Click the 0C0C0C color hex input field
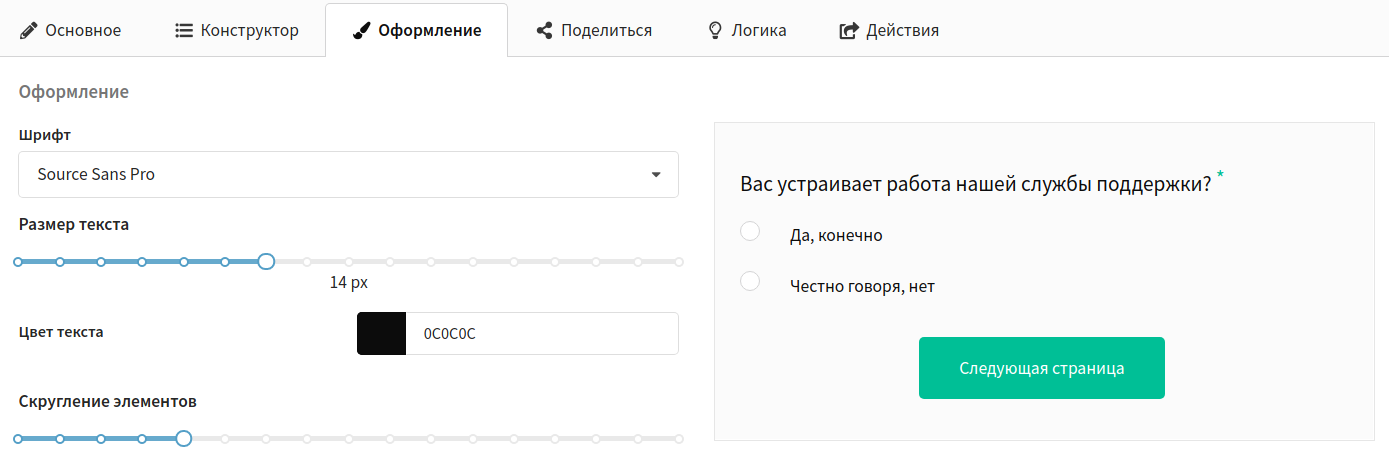Viewport: 1389px width, 450px height. tap(542, 333)
